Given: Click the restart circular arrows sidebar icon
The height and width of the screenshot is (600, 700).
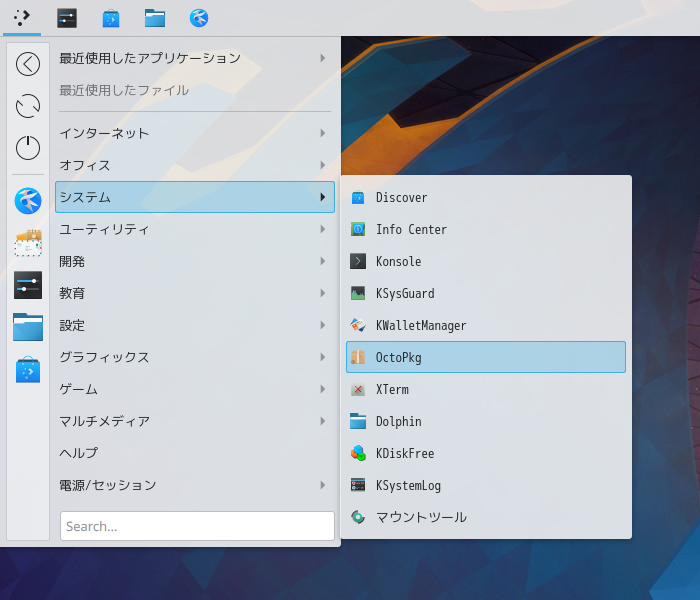Looking at the screenshot, I should [x=28, y=106].
